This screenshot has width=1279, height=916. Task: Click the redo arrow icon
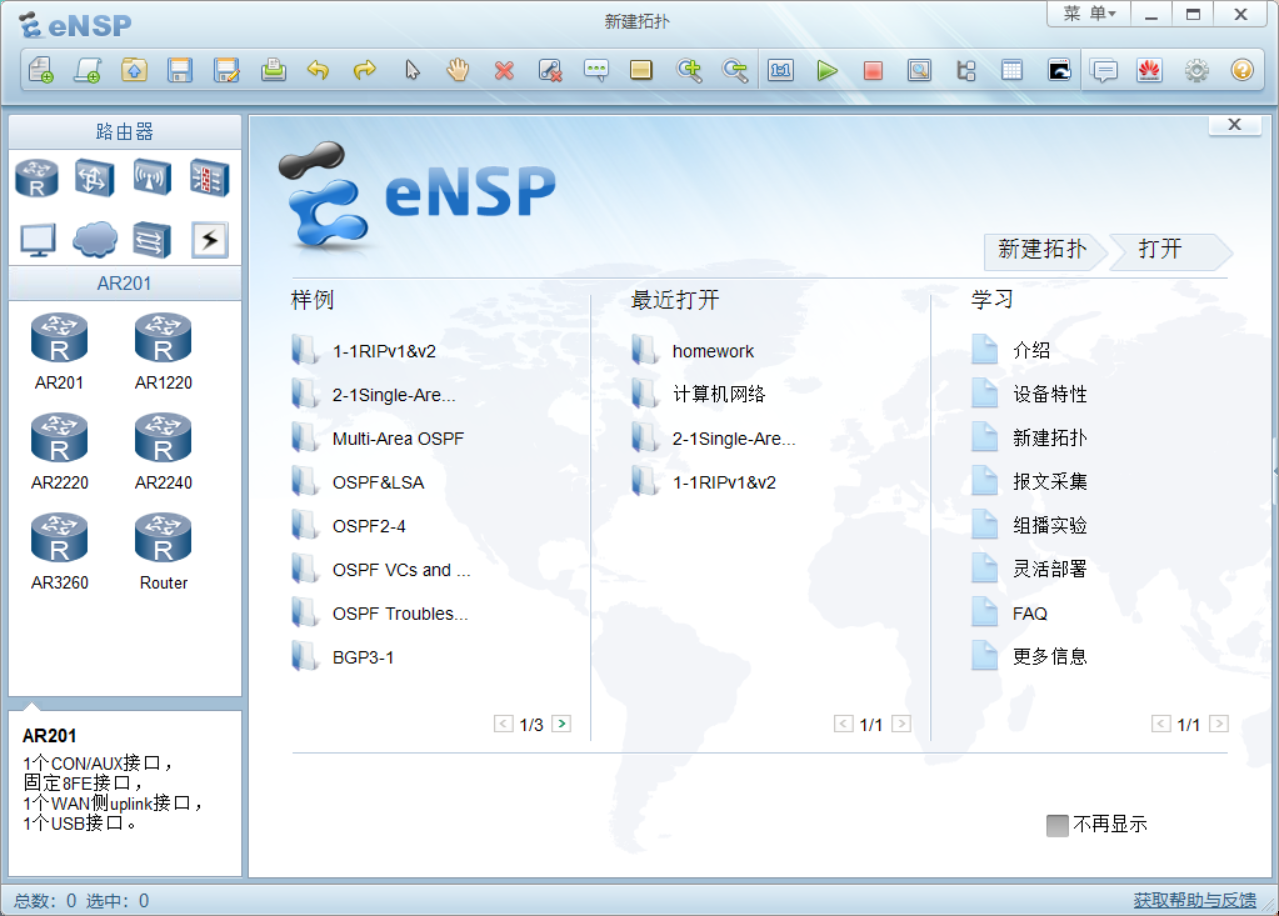pos(364,70)
